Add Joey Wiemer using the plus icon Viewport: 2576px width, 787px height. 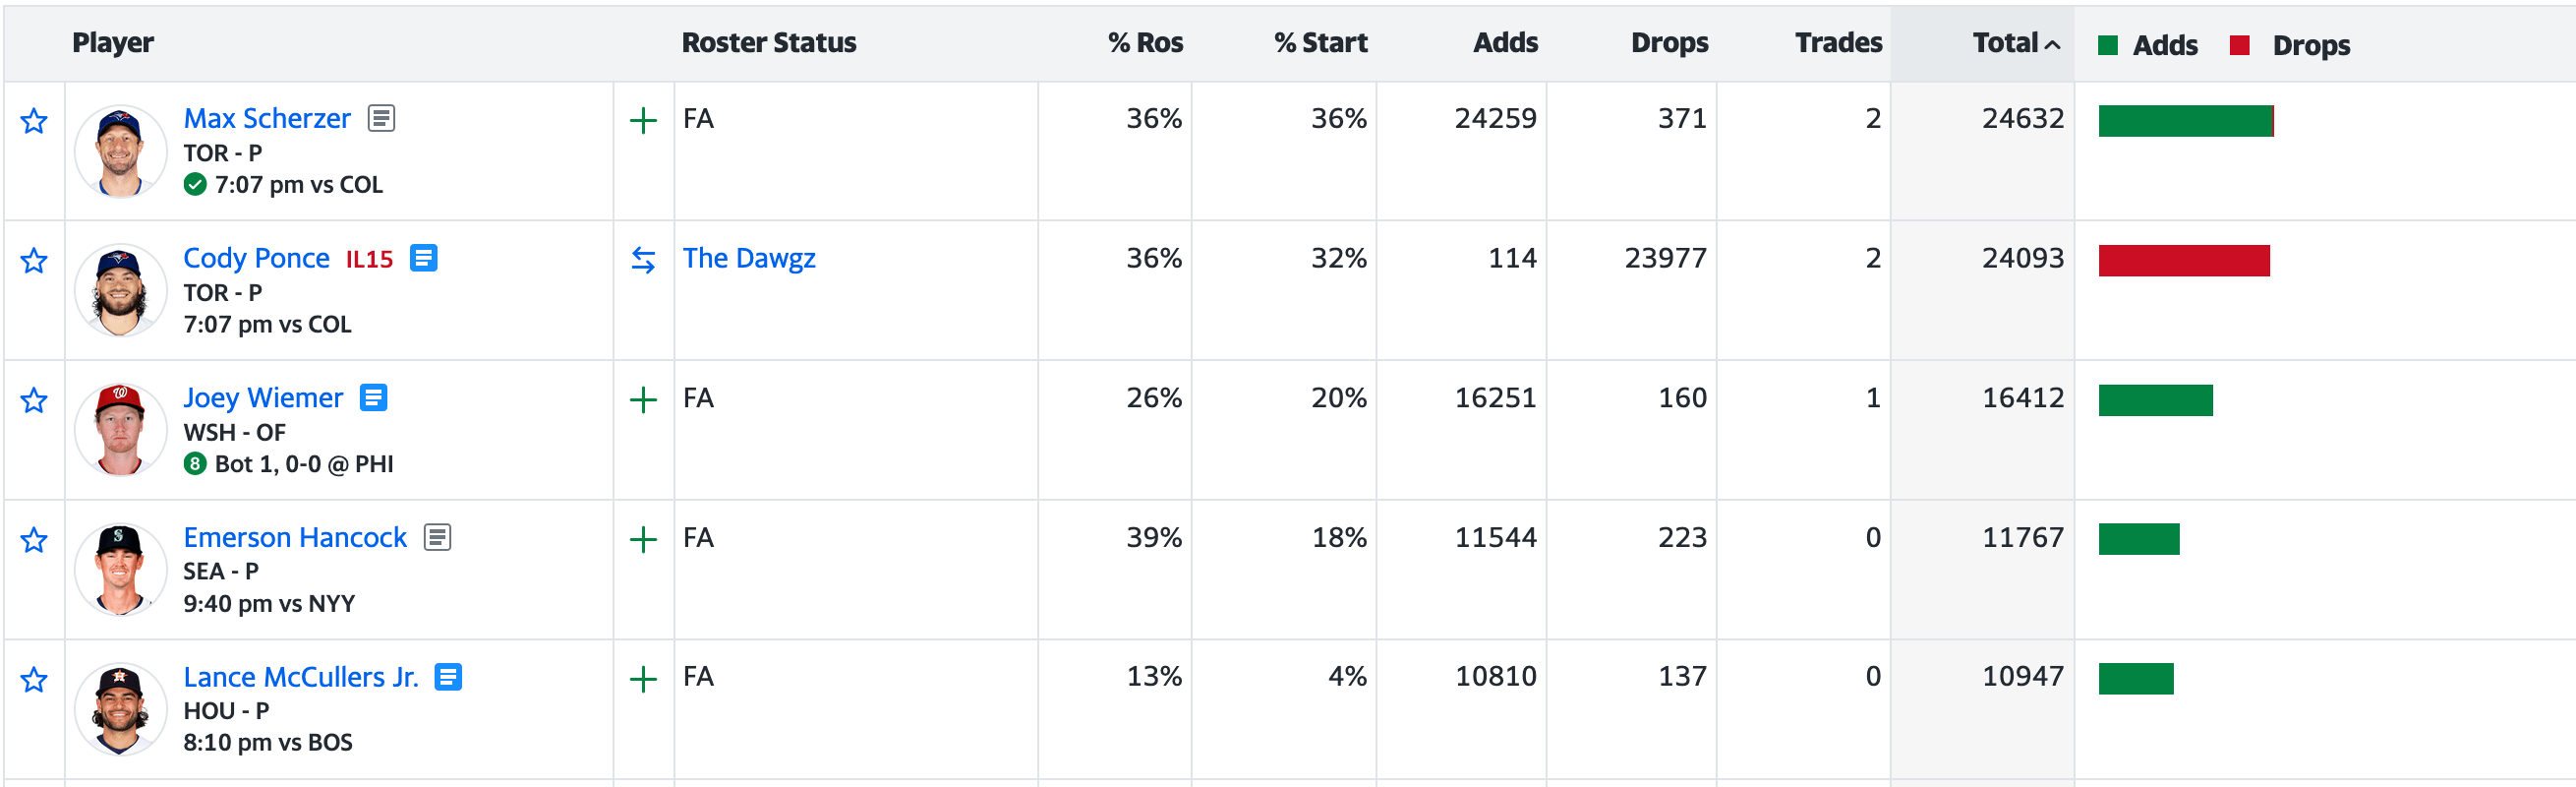coord(643,400)
